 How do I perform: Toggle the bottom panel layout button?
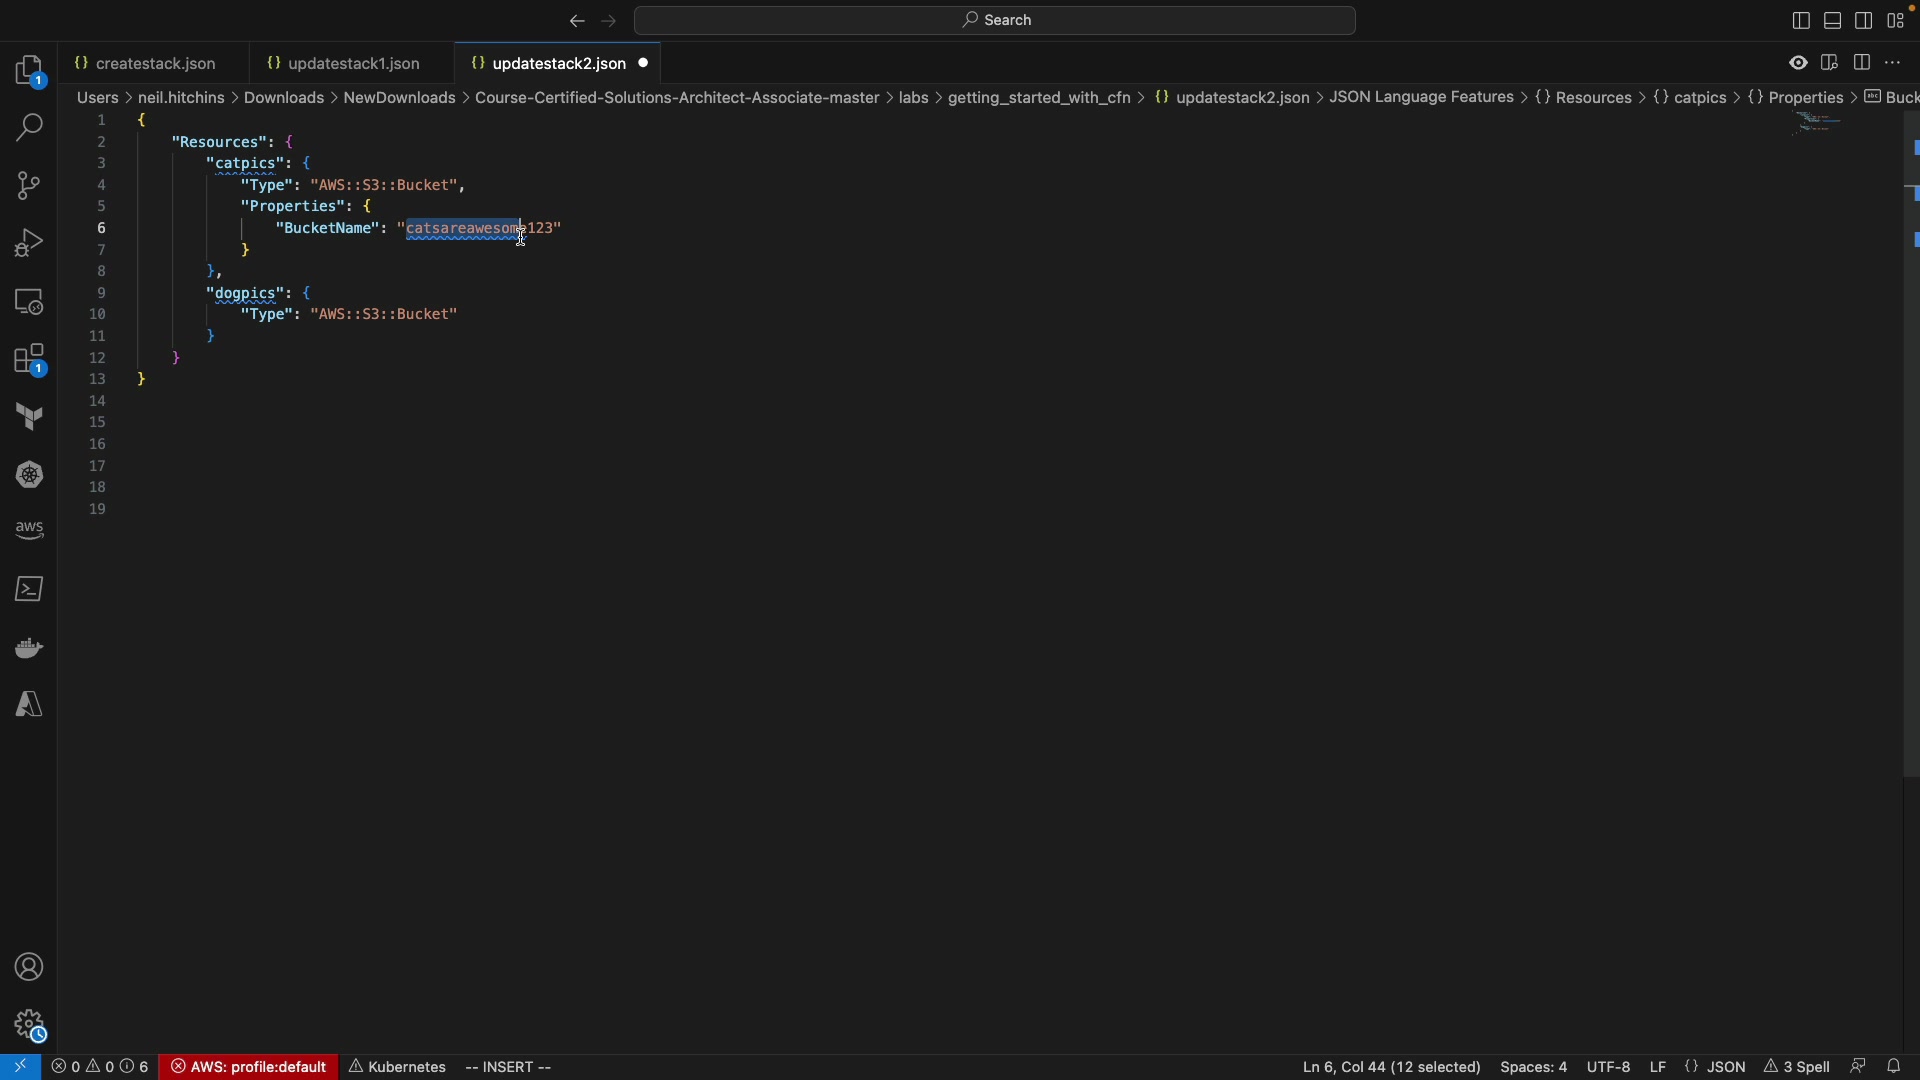coord(1833,21)
